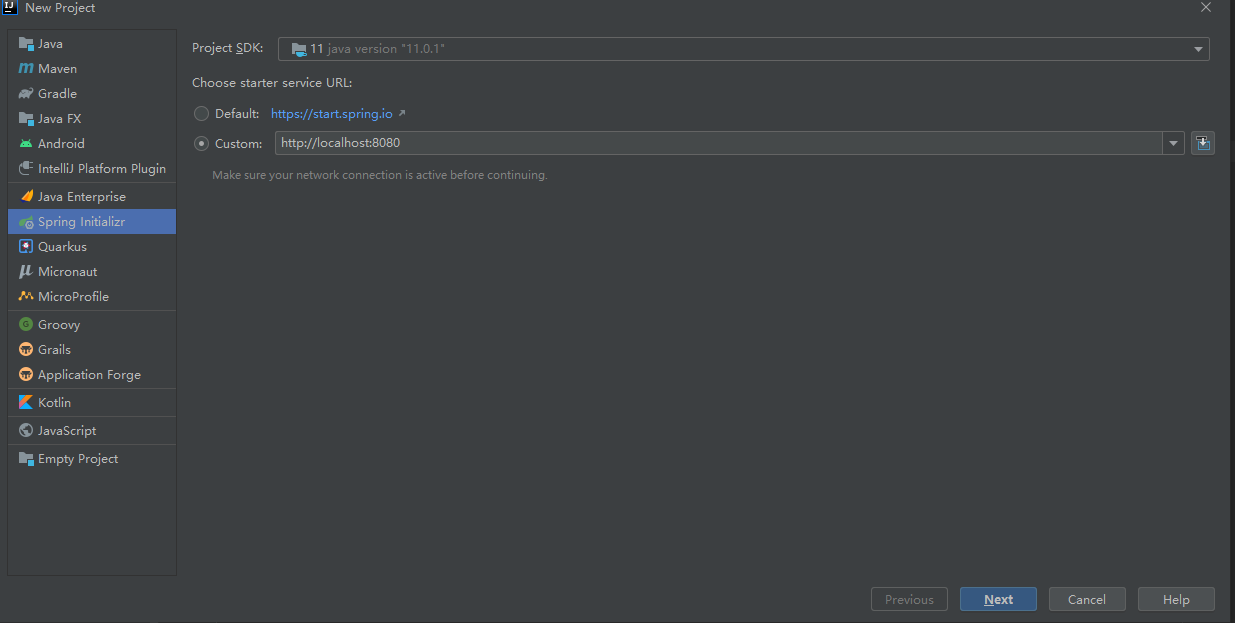Click the IntelliJ Platform Plugin icon
Viewport: 1235px width, 623px height.
pyautogui.click(x=26, y=169)
